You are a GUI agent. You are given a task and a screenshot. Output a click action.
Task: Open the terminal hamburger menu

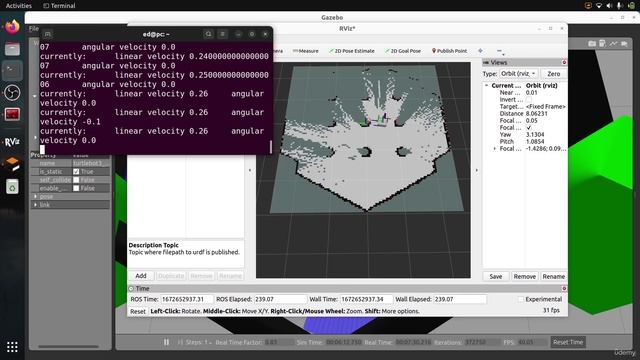222,34
